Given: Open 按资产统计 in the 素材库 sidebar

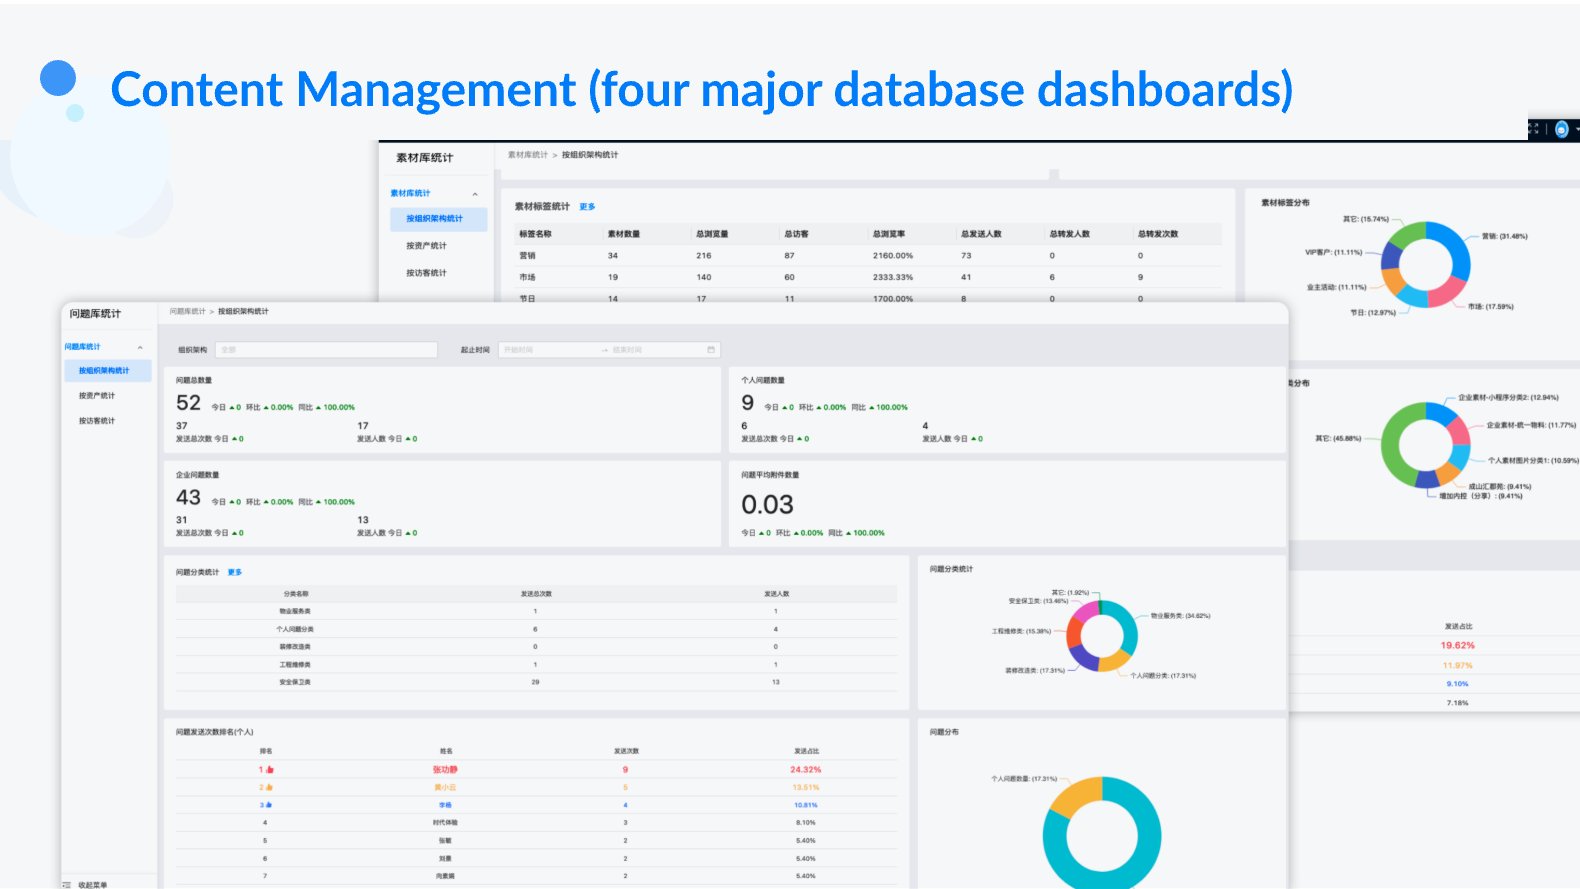Looking at the screenshot, I should pyautogui.click(x=426, y=246).
